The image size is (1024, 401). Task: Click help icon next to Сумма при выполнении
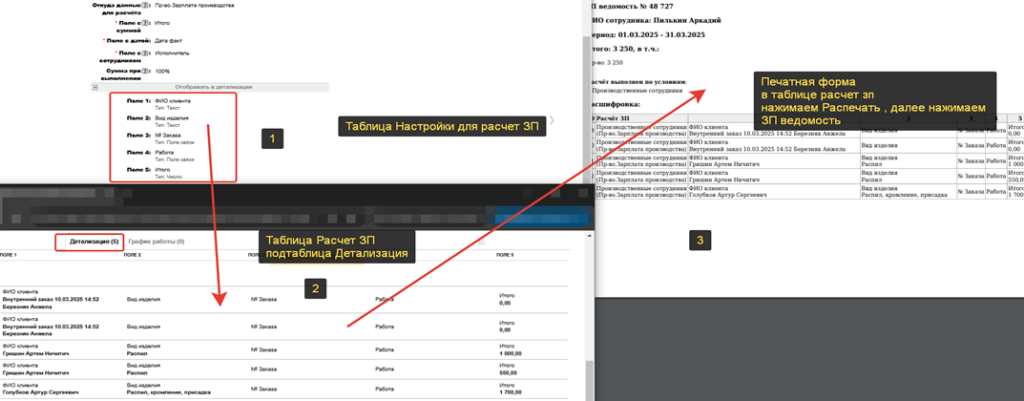point(146,72)
